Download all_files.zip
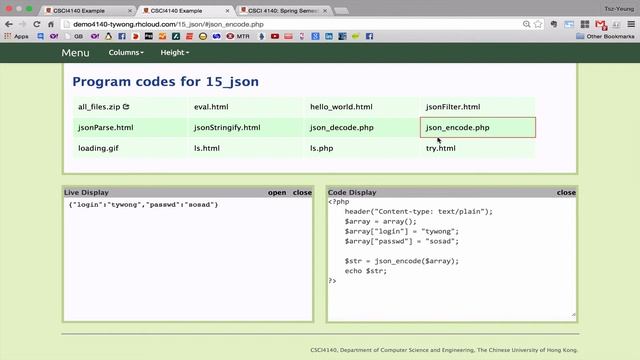640x360 pixels. point(99,107)
